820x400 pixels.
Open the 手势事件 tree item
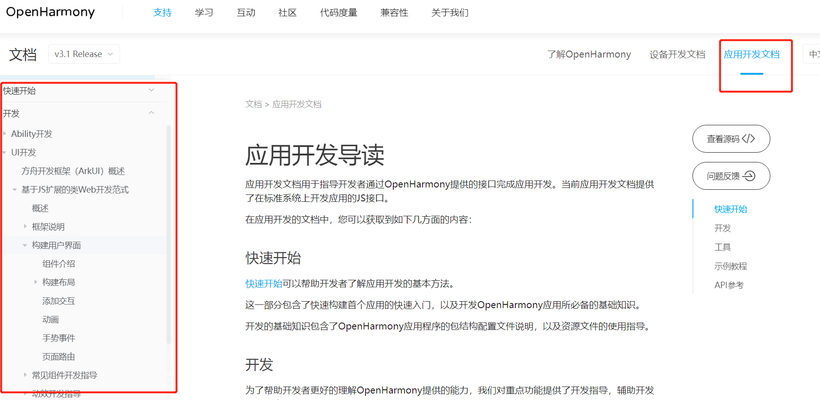(59, 338)
